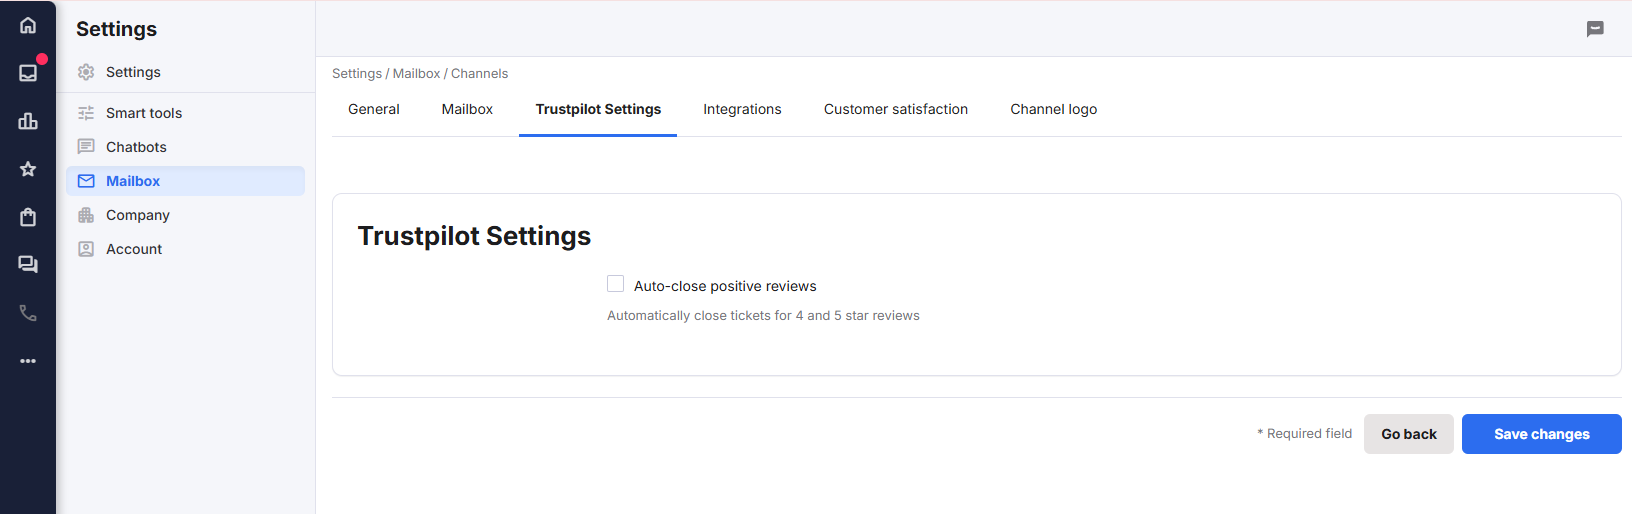Image resolution: width=1632 pixels, height=514 pixels.
Task: Click the Account person icon
Action: (x=86, y=249)
